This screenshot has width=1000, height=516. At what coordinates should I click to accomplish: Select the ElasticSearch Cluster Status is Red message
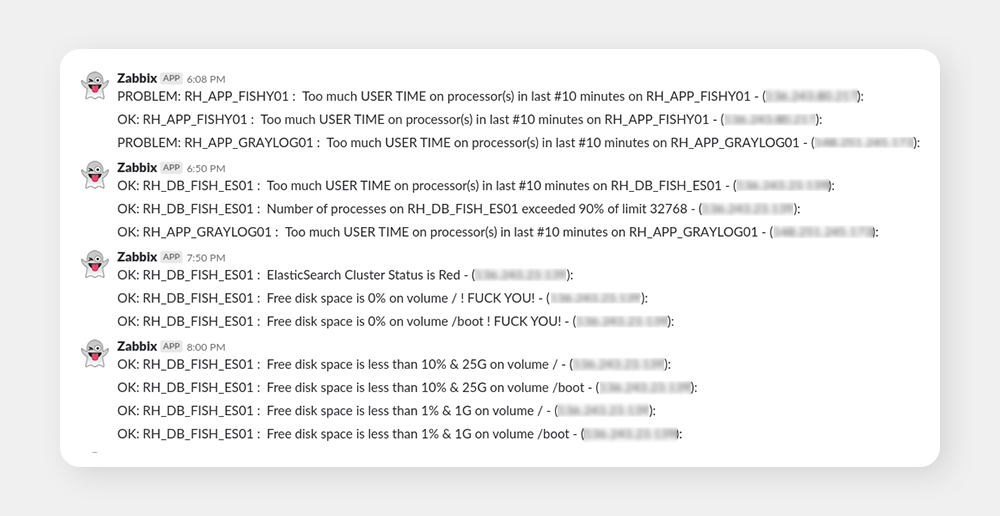pos(345,276)
